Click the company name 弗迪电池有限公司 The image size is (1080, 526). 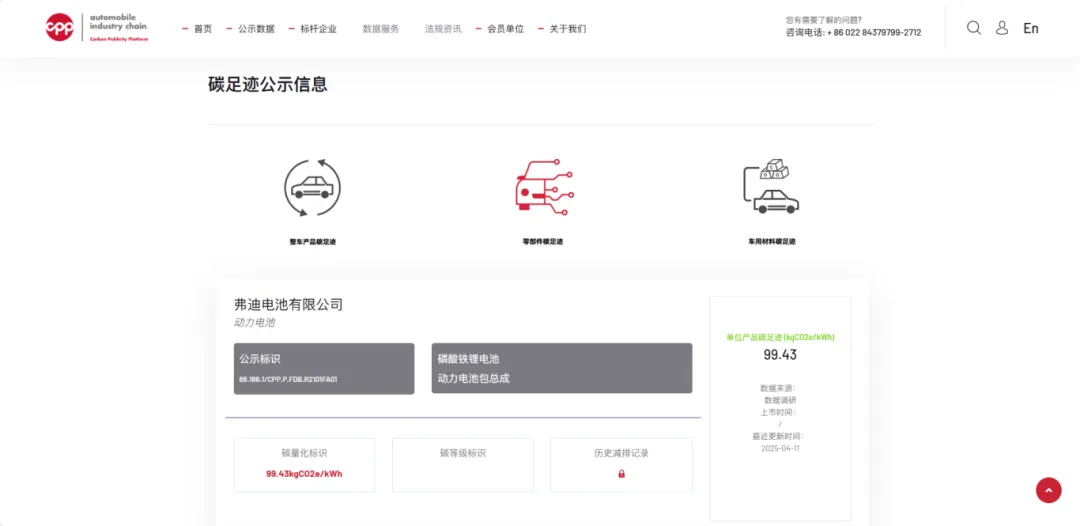tap(289, 304)
